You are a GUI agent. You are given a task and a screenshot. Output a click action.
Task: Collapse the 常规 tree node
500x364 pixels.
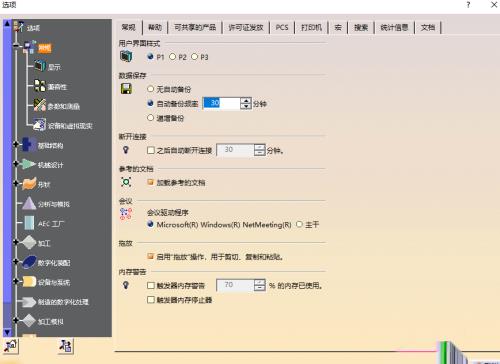tap(16, 46)
